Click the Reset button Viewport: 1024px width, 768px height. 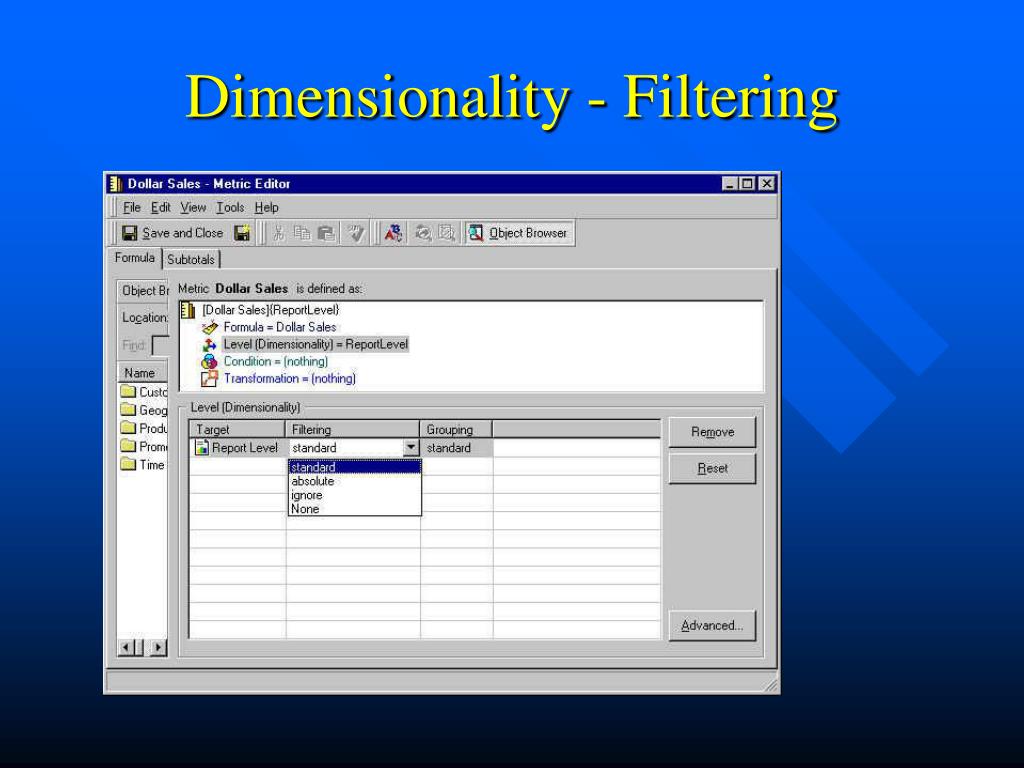[712, 469]
